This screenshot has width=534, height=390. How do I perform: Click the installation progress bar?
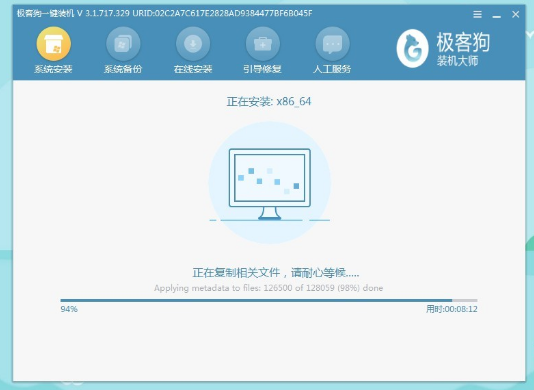(x=269, y=300)
